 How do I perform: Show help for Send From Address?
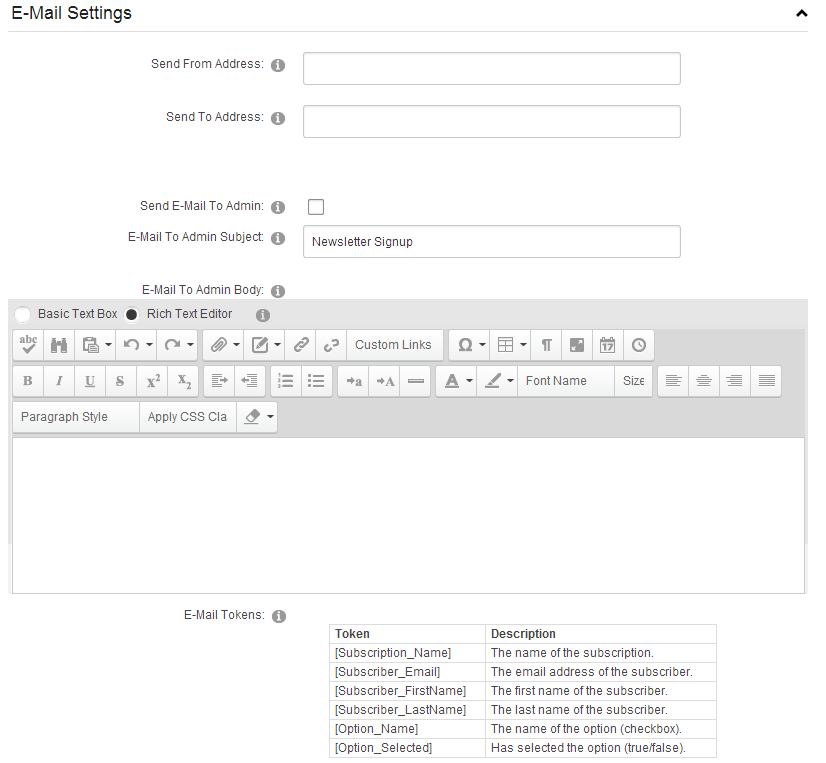278,65
